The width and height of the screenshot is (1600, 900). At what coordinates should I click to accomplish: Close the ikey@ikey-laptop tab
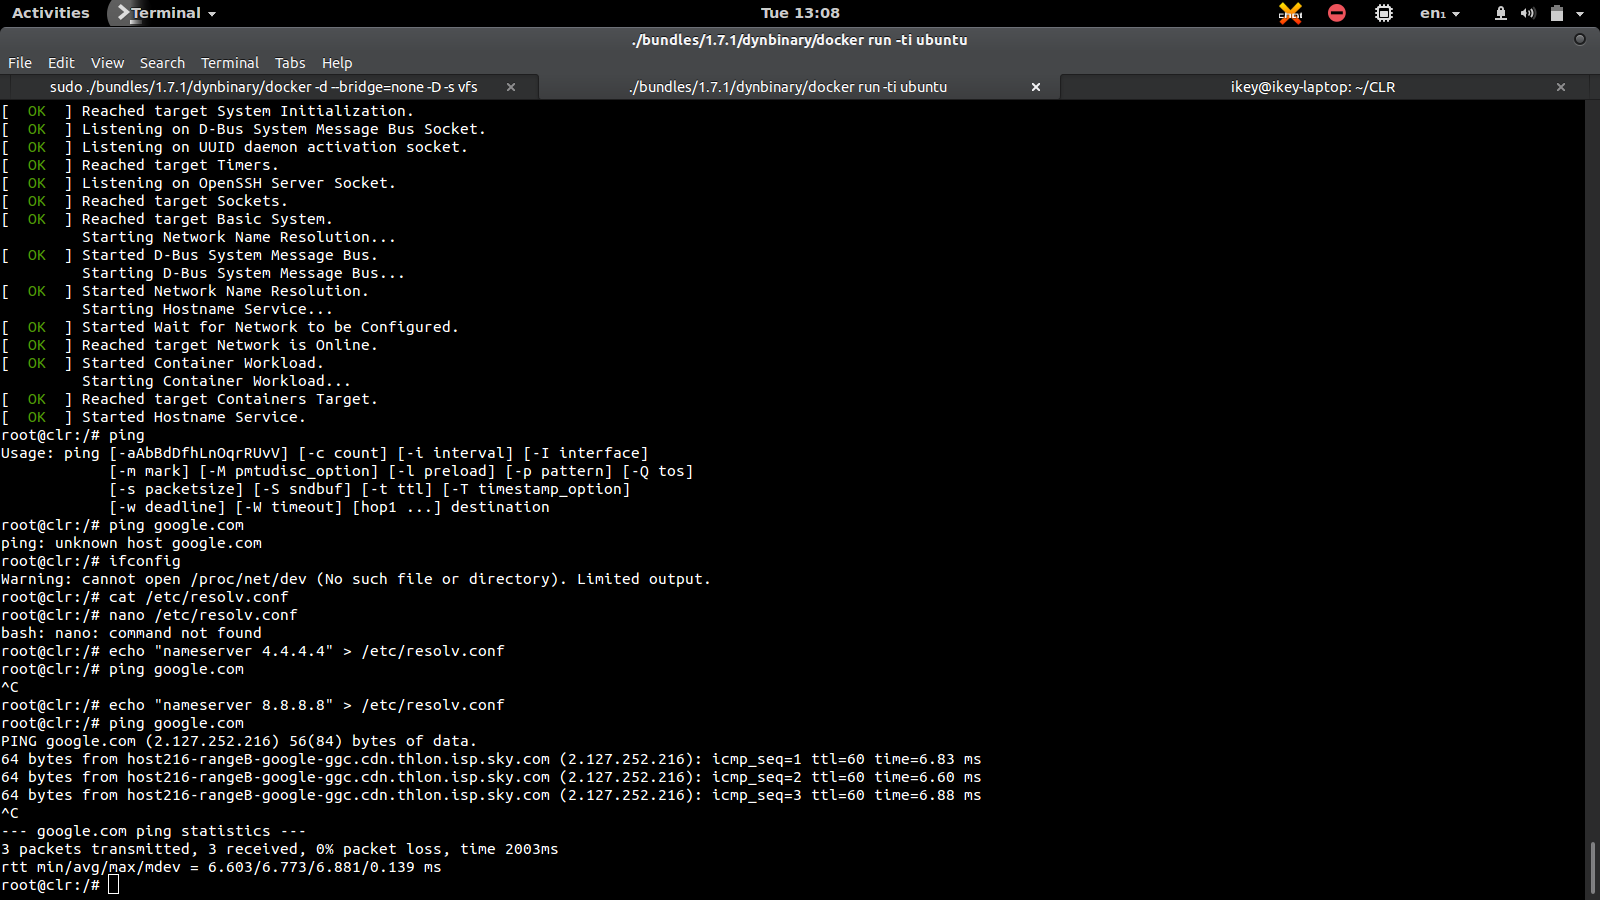(x=1561, y=87)
